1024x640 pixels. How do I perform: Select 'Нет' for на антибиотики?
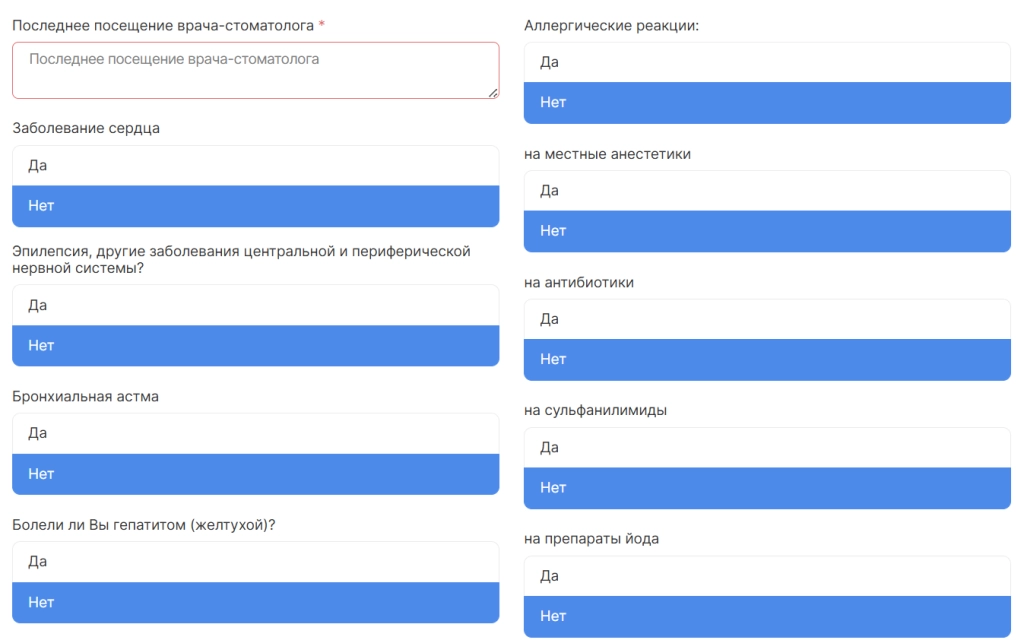767,360
